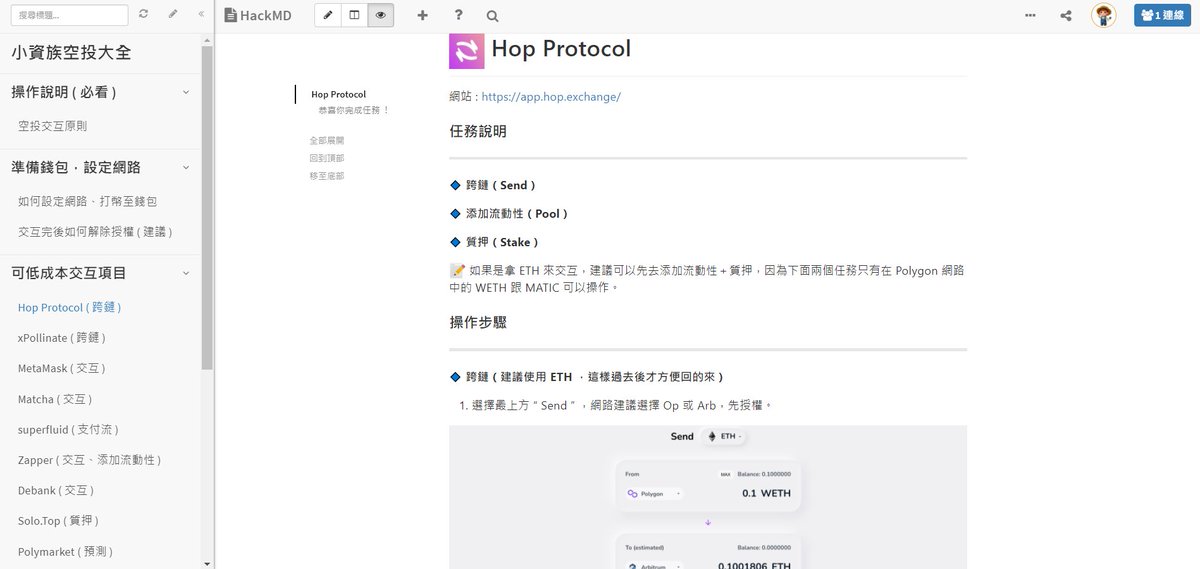Viewport: 1200px width, 569px height.
Task: Click 移至底部 go to bottom link
Action: tap(327, 176)
